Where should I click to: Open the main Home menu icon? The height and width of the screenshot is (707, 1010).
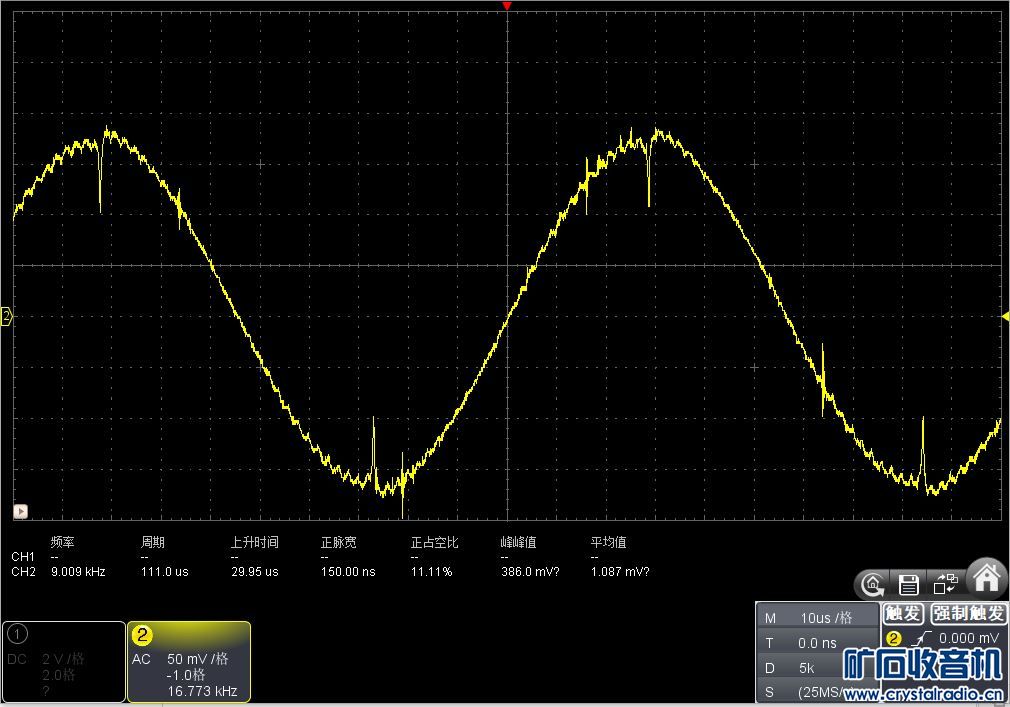point(986,577)
